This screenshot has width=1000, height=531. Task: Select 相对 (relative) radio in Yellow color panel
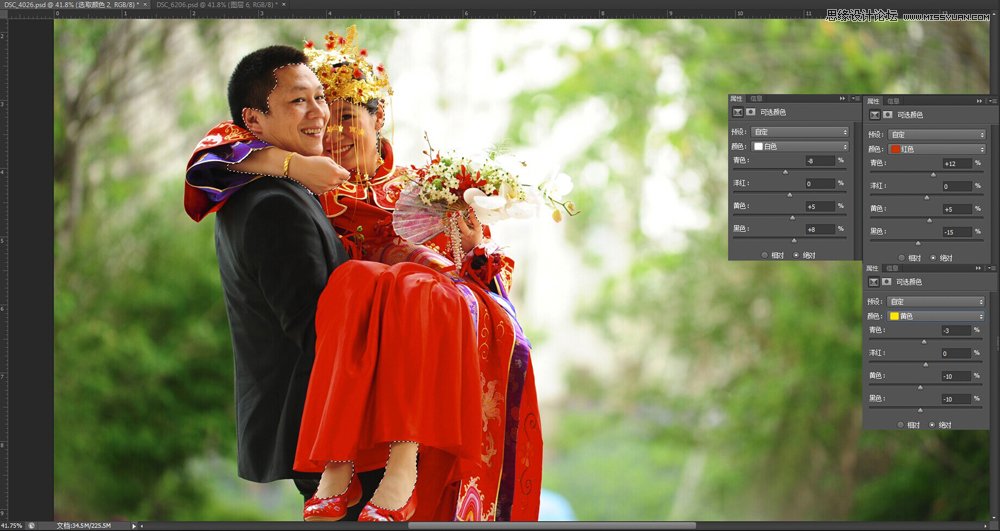[901, 425]
